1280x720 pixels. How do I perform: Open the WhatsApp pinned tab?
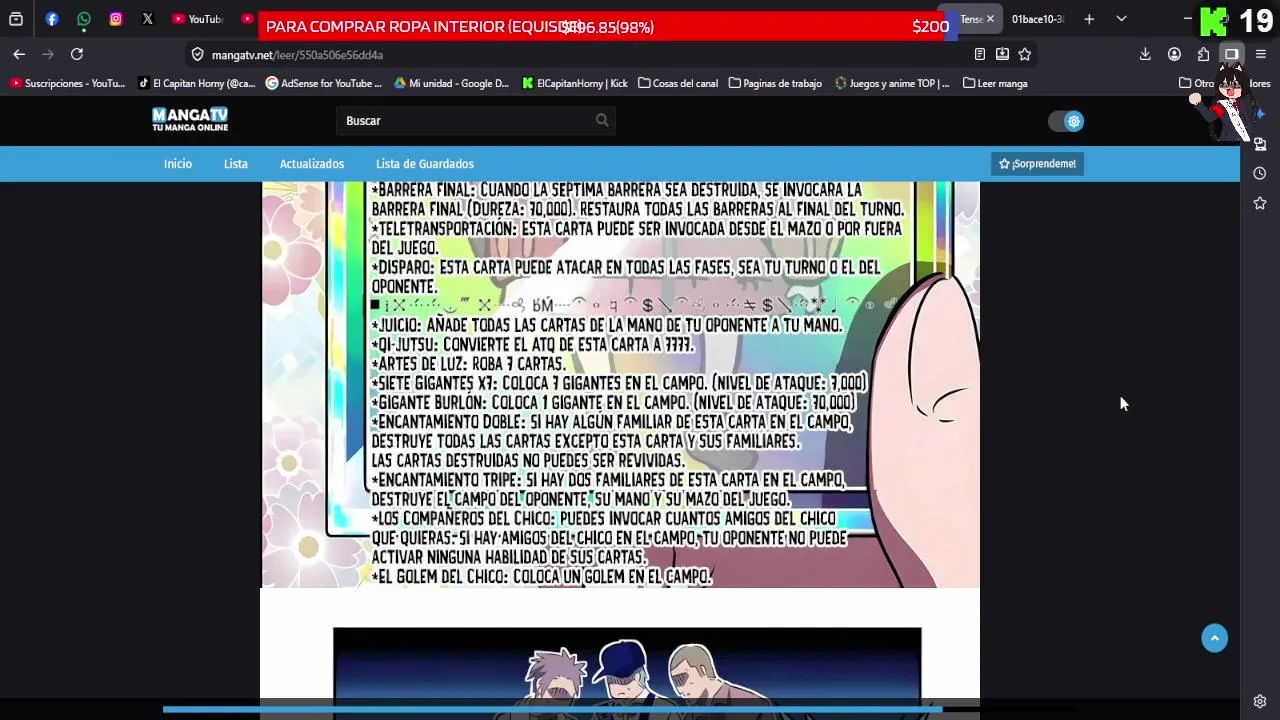click(x=84, y=19)
